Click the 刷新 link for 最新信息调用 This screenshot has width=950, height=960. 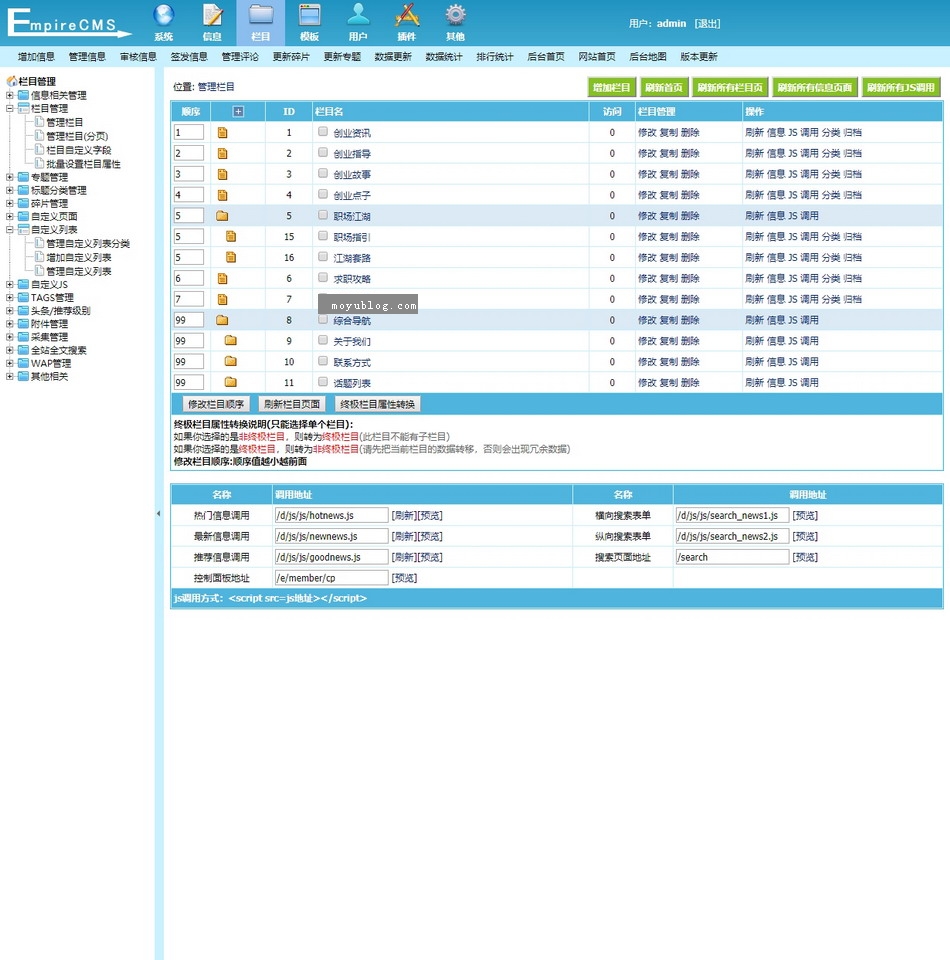coord(404,536)
